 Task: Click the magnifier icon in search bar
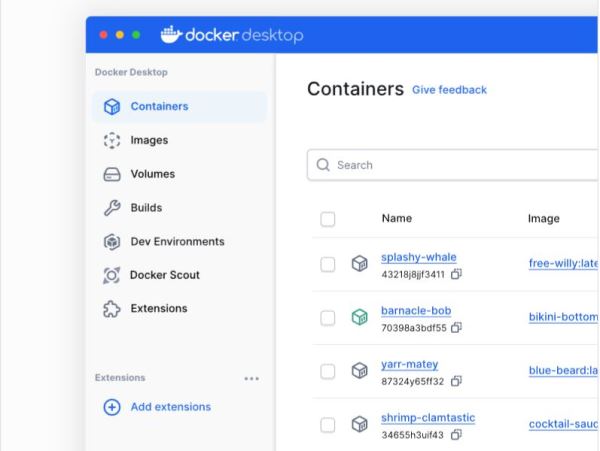coord(323,165)
